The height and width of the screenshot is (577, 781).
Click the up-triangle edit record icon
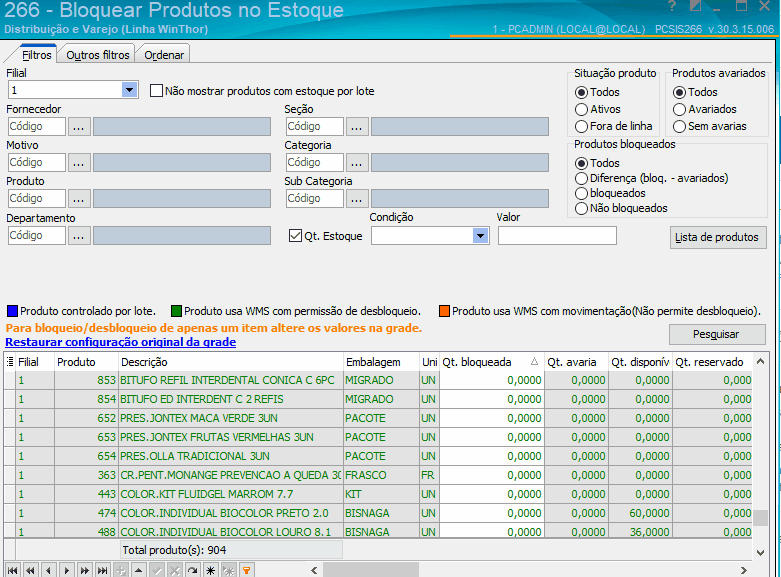click(x=138, y=571)
